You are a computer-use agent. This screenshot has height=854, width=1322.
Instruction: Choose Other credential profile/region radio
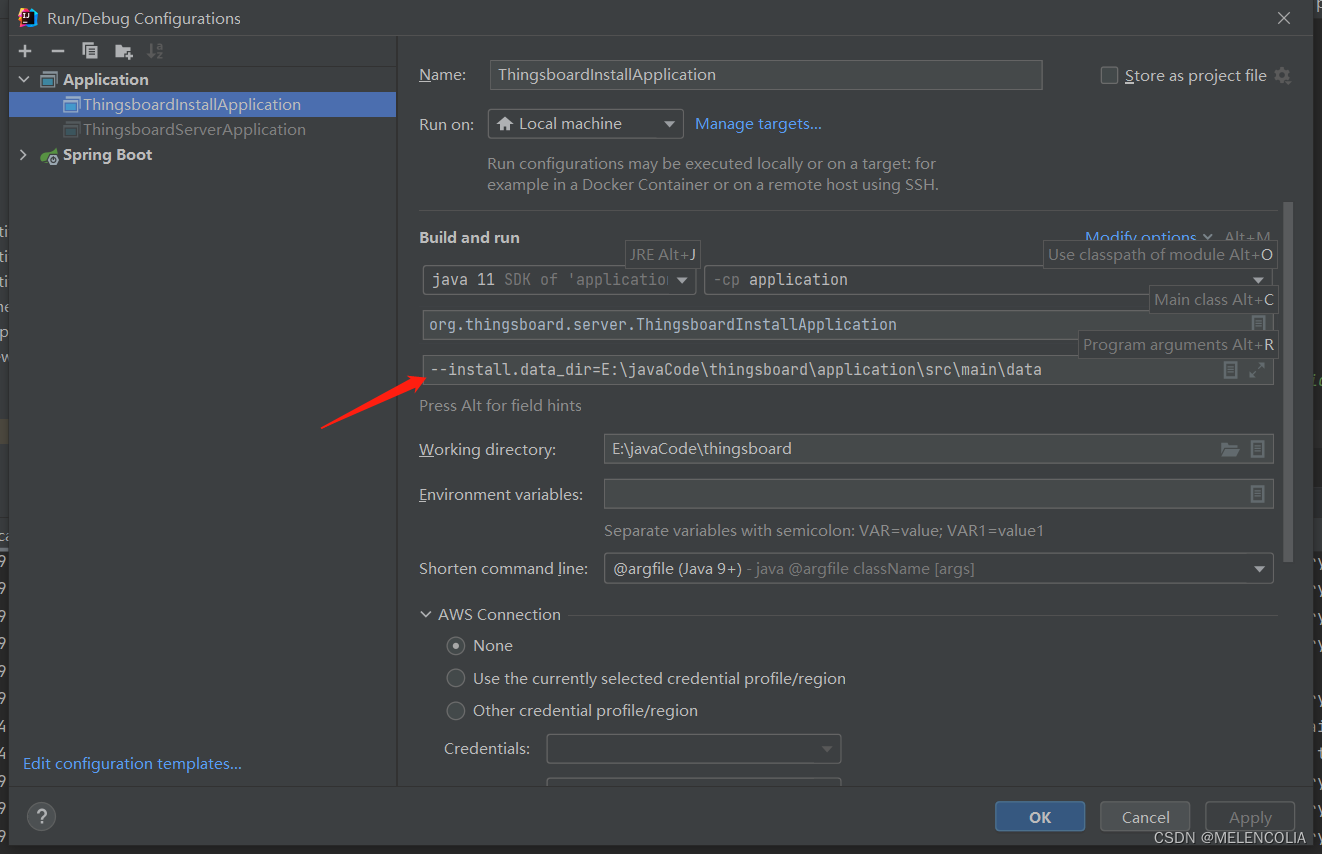tap(456, 711)
